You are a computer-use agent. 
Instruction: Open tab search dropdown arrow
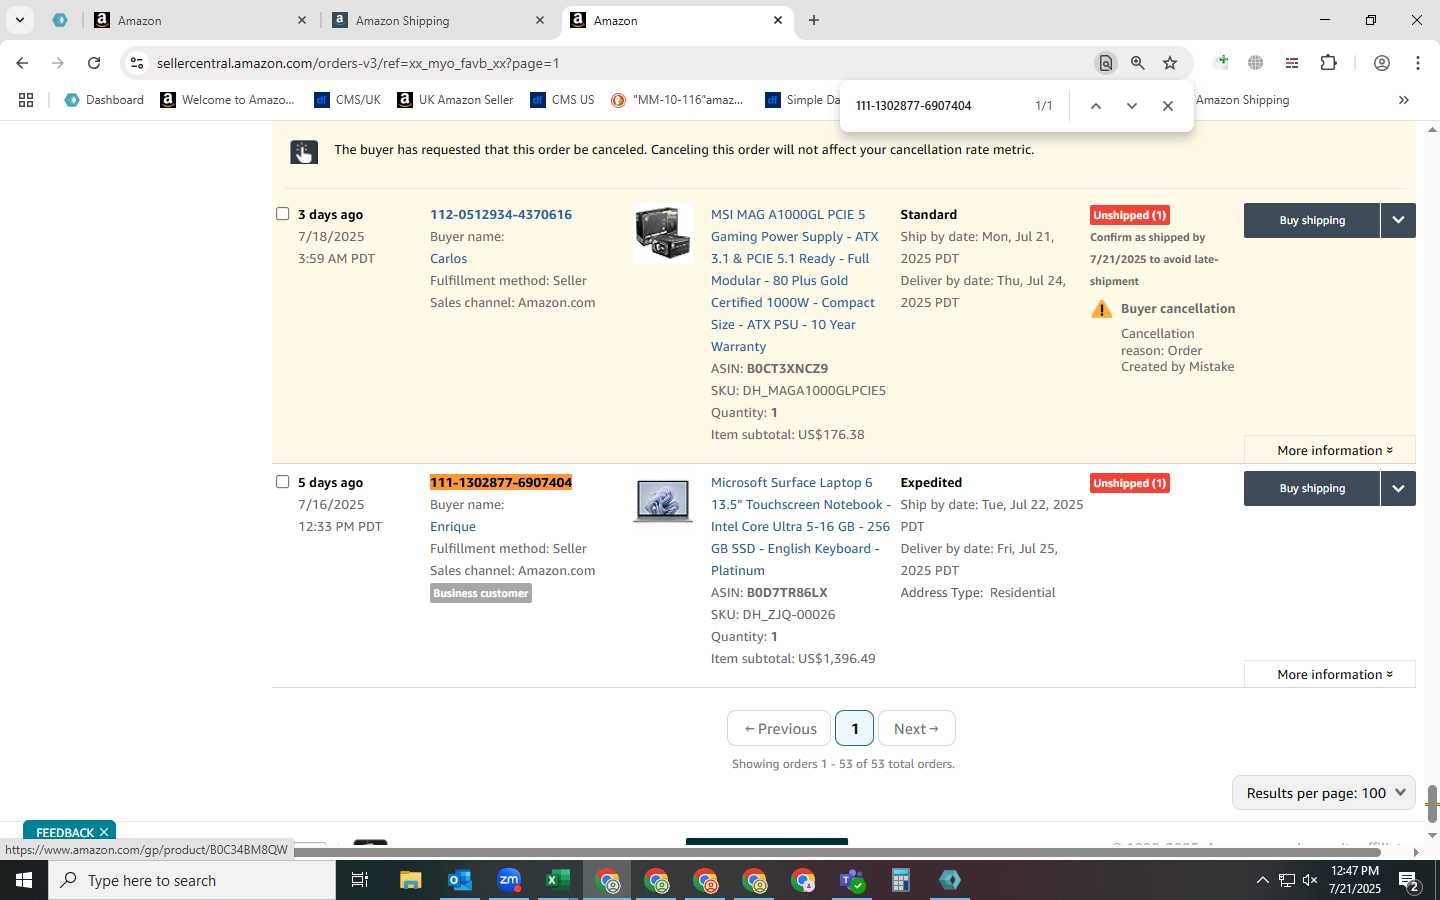click(x=19, y=20)
